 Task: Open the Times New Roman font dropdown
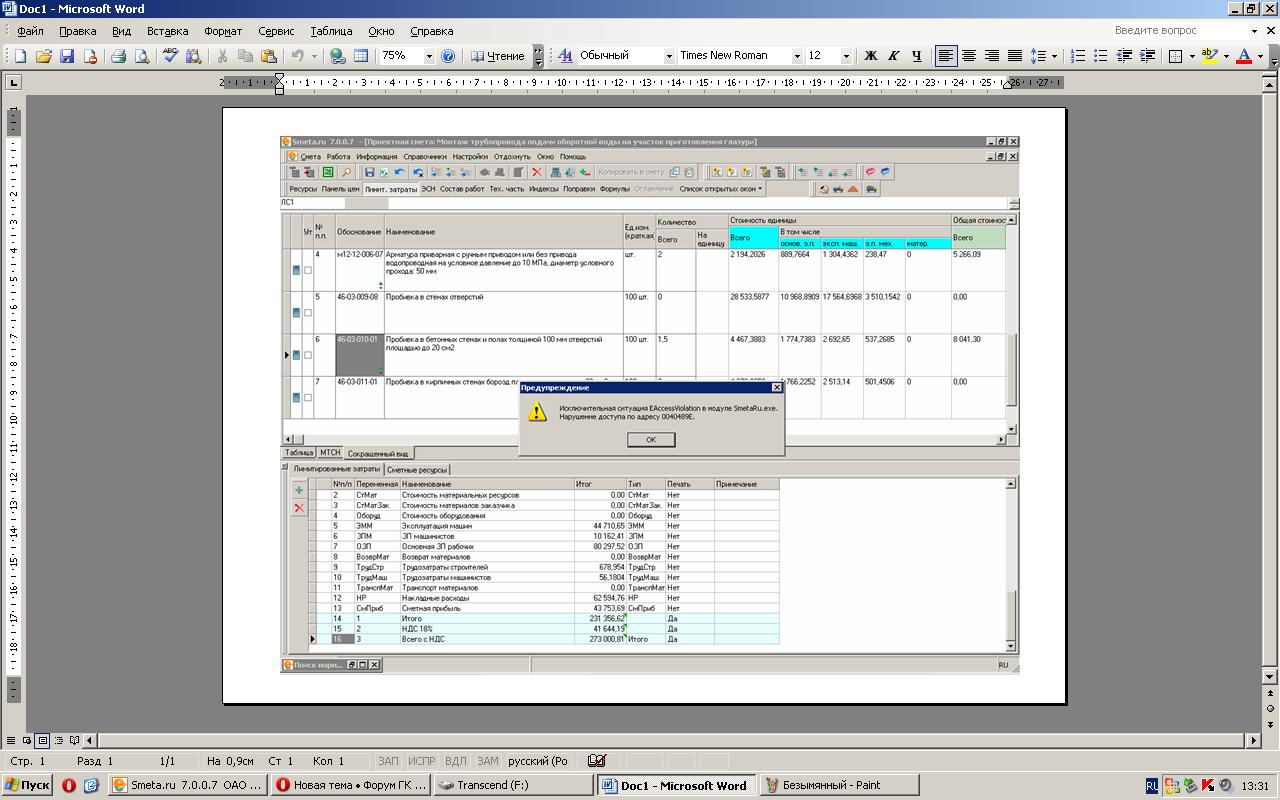pos(797,56)
